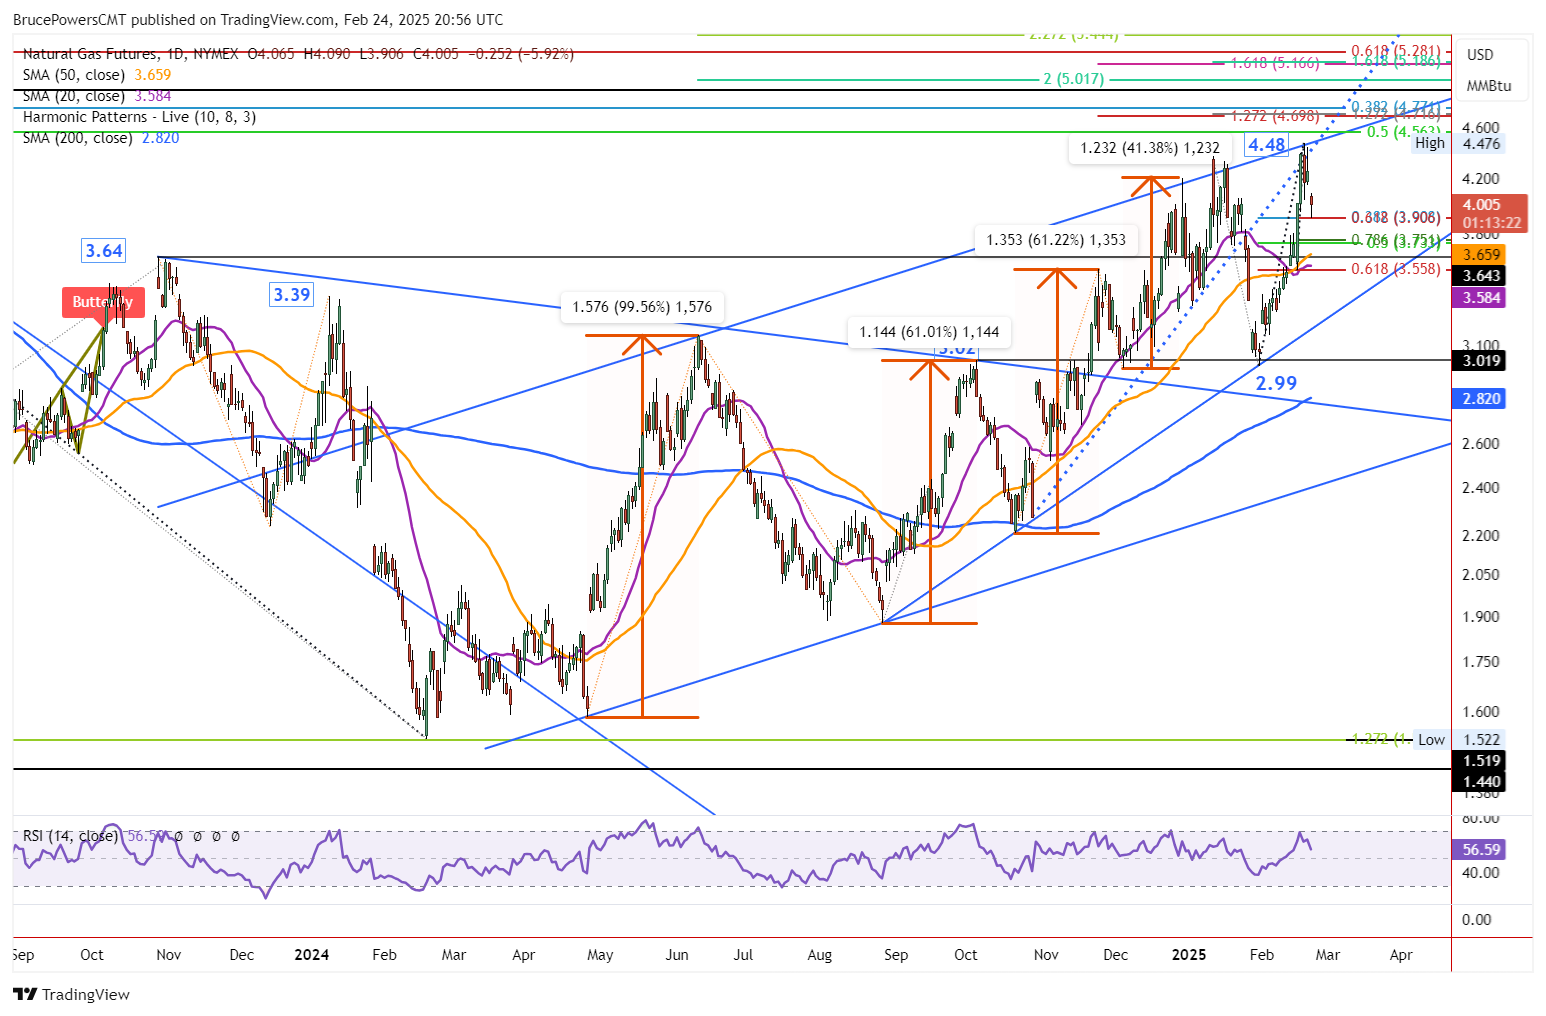The image size is (1546, 1016).
Task: Click the 1.750 price scale tick
Action: tap(1481, 662)
